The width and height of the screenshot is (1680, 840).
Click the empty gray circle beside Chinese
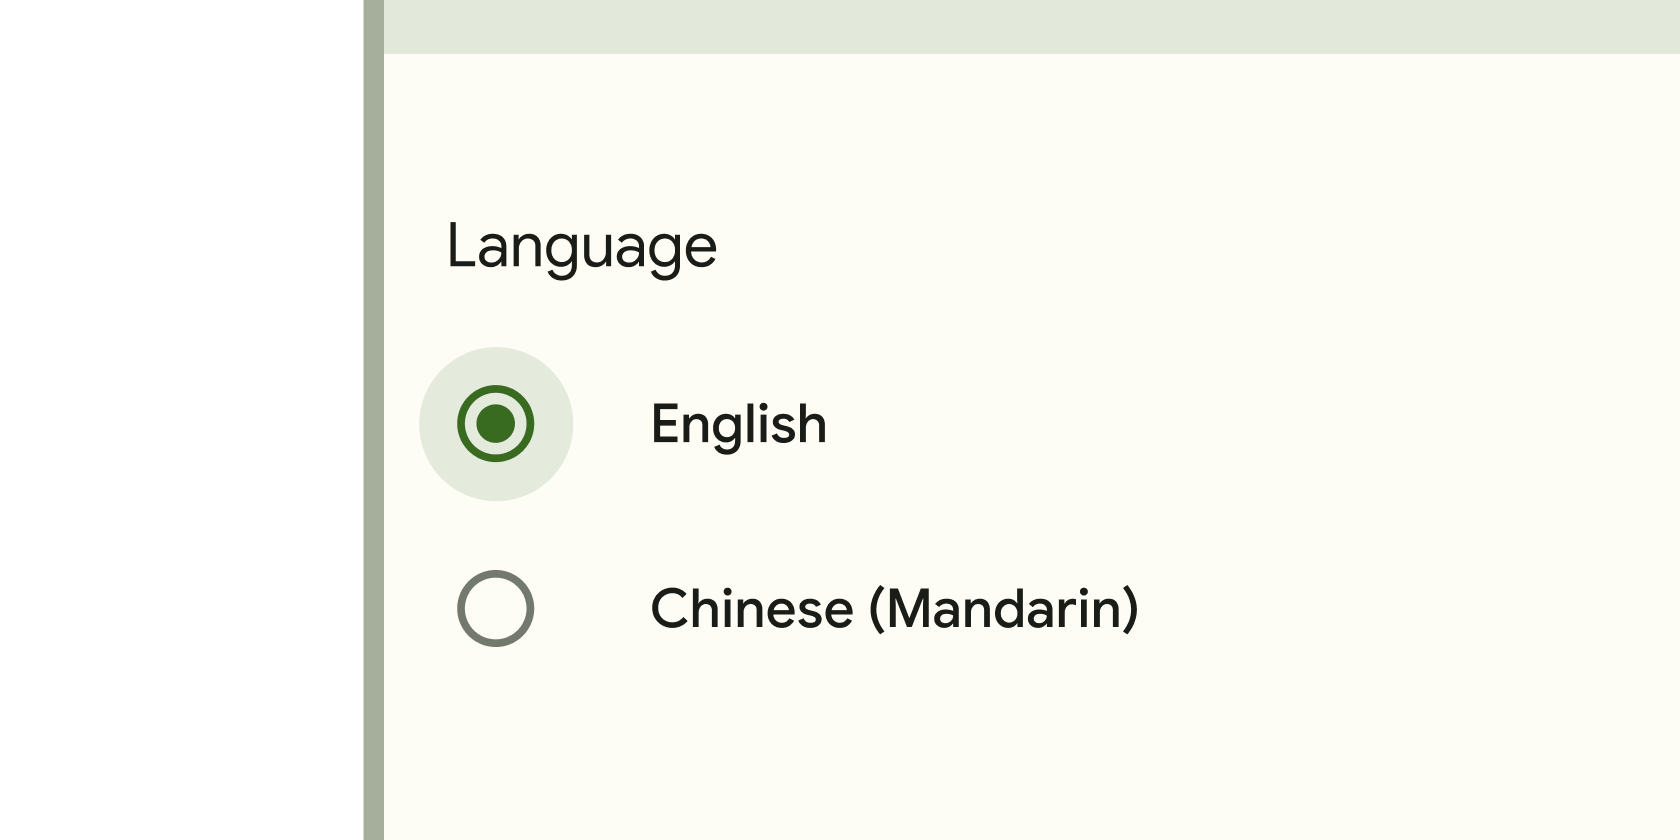tap(496, 608)
